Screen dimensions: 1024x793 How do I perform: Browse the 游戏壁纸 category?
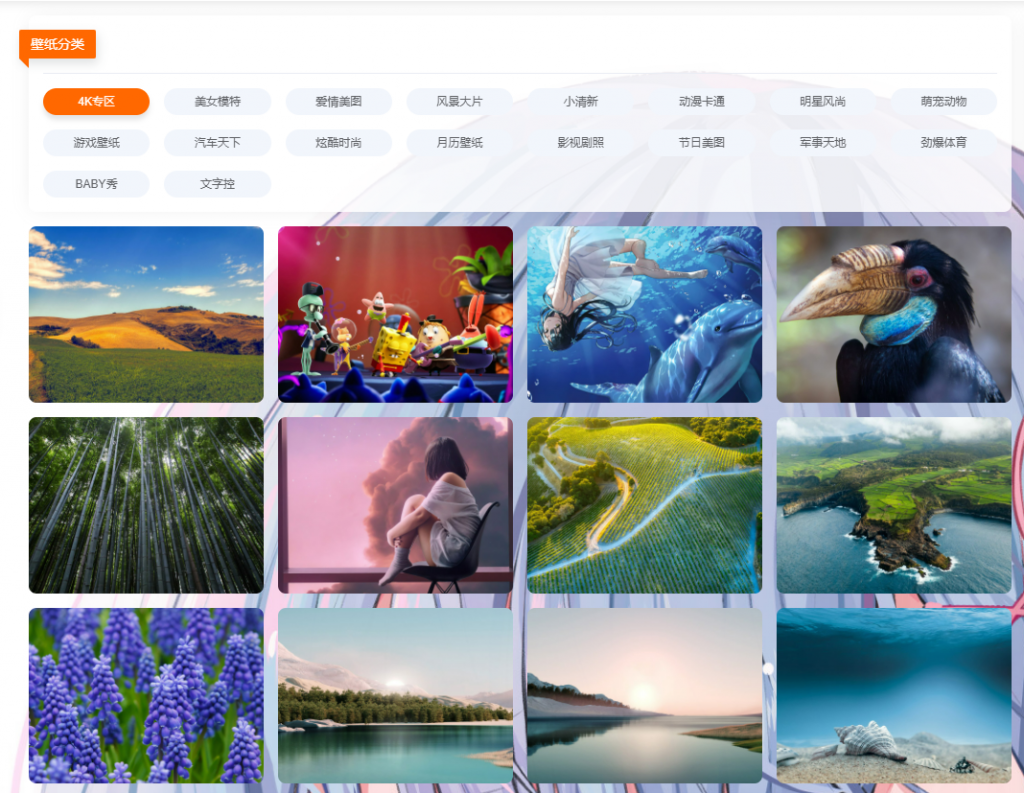point(96,142)
